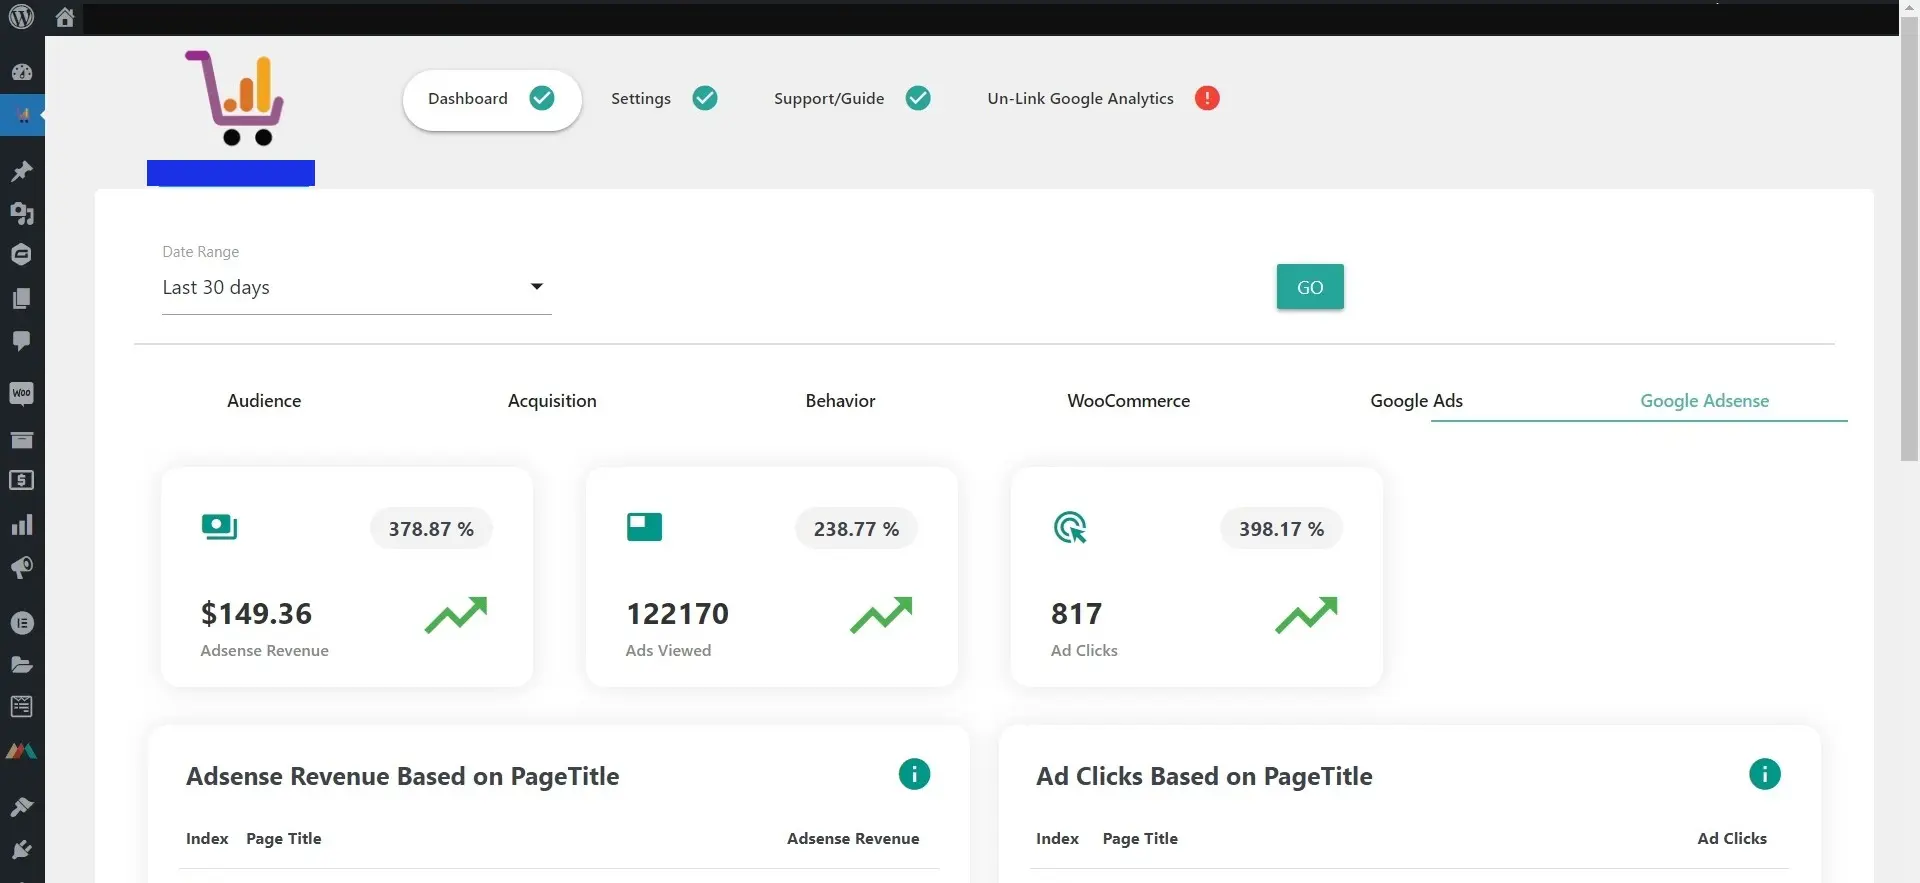
Task: Click the 122170 Ads Viewed value
Action: coord(677,613)
